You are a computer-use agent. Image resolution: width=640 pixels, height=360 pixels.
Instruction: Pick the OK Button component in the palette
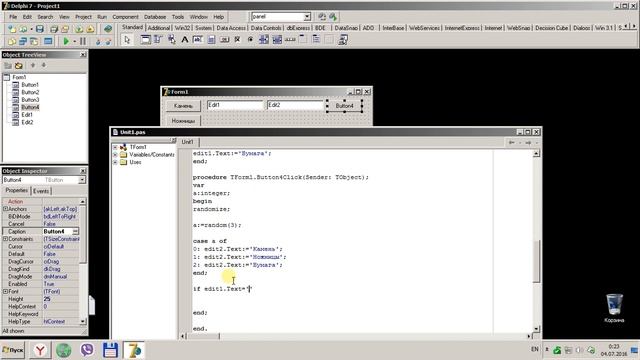tap(224, 40)
